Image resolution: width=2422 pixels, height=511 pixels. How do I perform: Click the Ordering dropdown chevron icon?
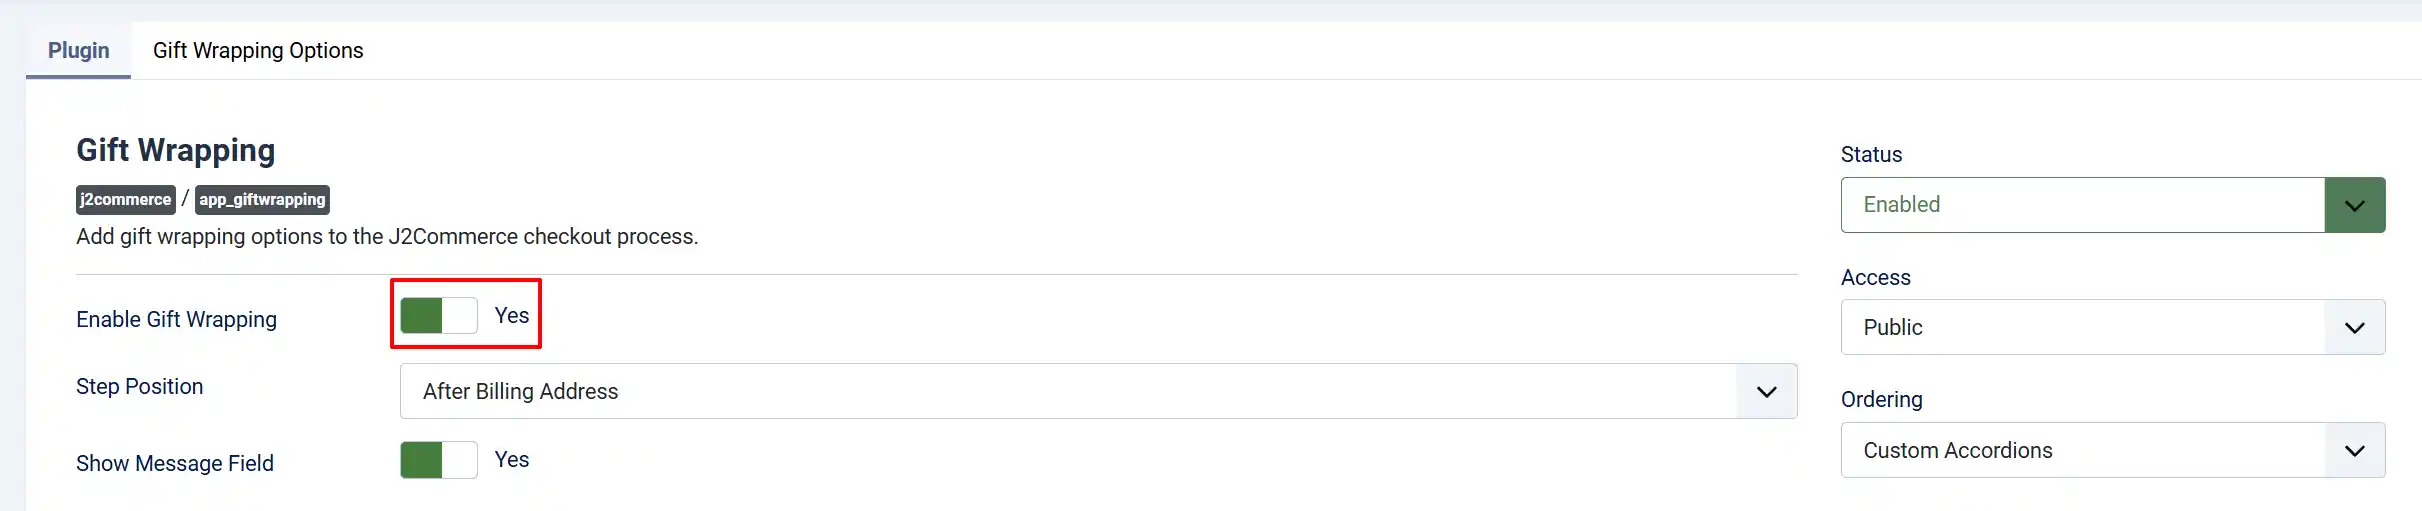point(2354,450)
